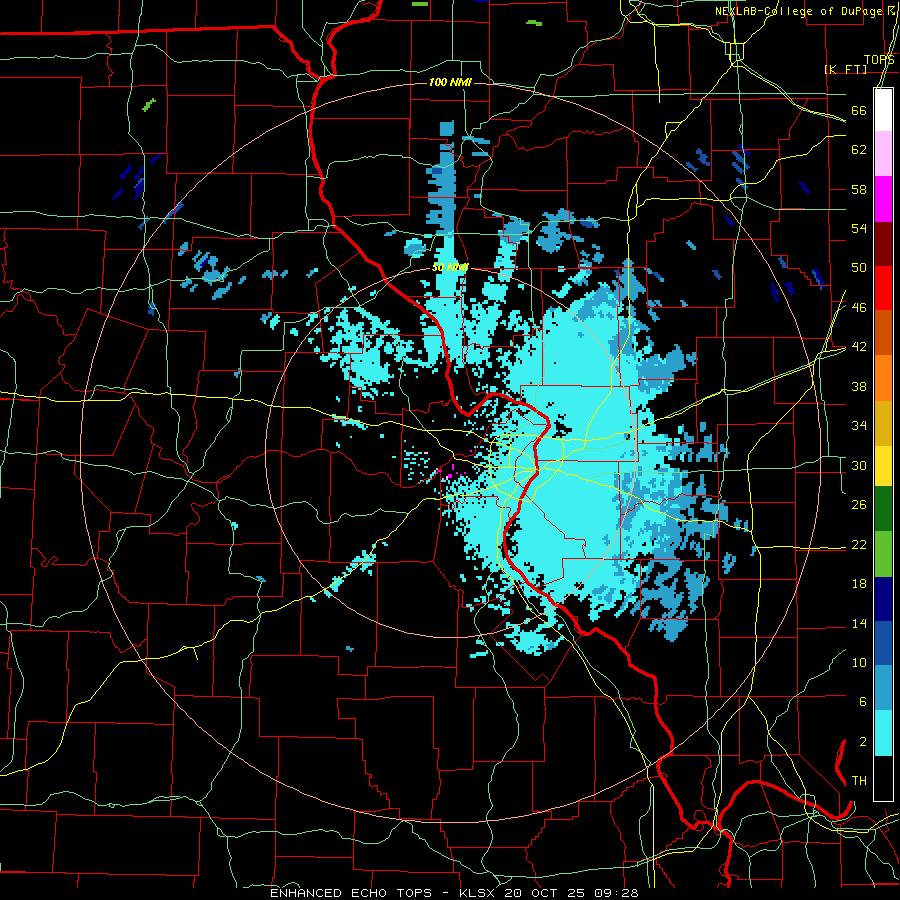Viewport: 900px width, 900px height.
Task: Click the [K FT] units label
Action: point(845,69)
